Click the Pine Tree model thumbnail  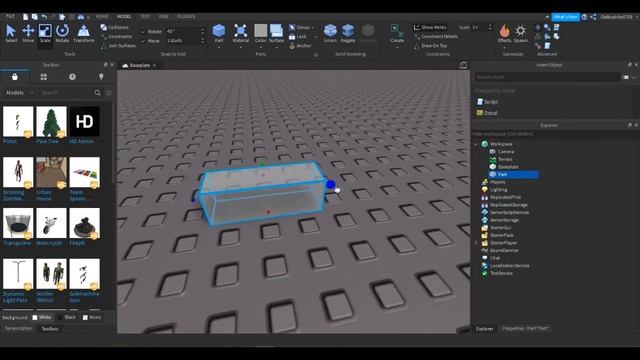[x=51, y=122]
